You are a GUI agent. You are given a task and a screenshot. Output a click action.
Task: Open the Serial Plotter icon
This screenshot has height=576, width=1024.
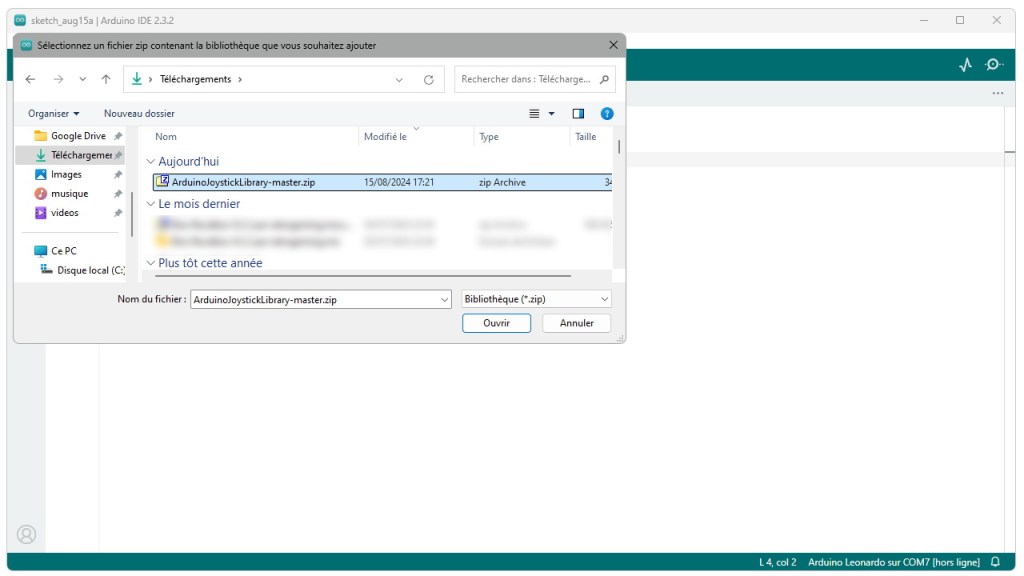965,65
